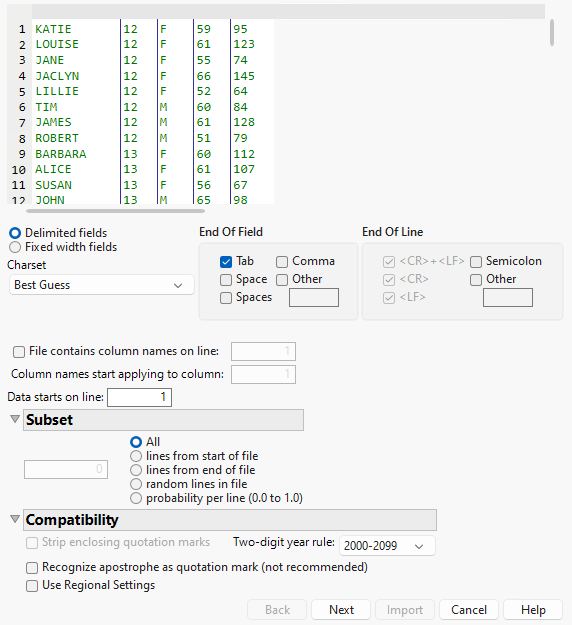Screen dimensions: 572x625
Task: Click the End Of Line other character box
Action: coord(508,297)
